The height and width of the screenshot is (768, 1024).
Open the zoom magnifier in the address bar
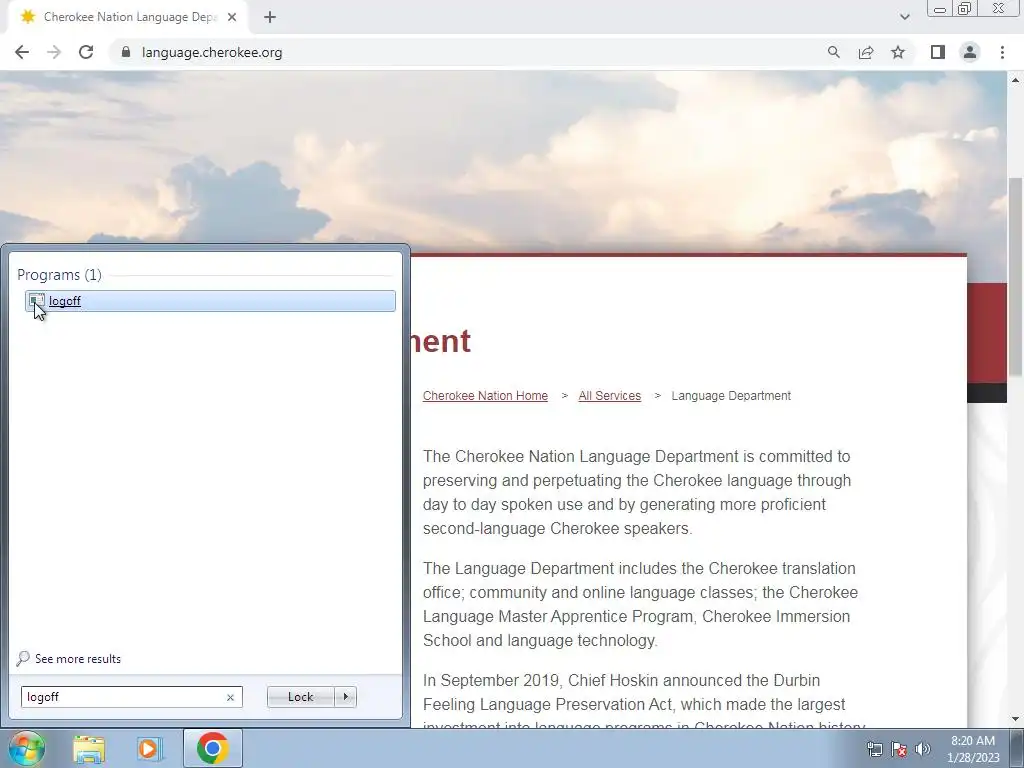tap(833, 52)
